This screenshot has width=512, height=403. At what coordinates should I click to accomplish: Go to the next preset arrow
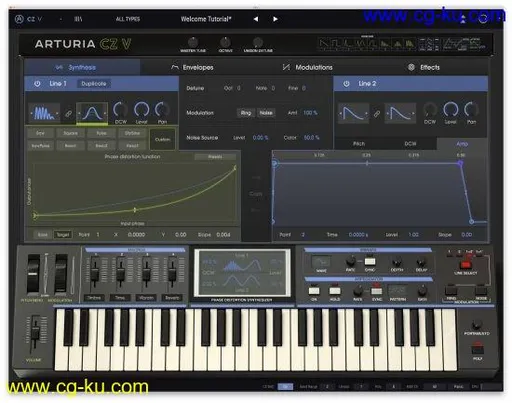[x=275, y=19]
